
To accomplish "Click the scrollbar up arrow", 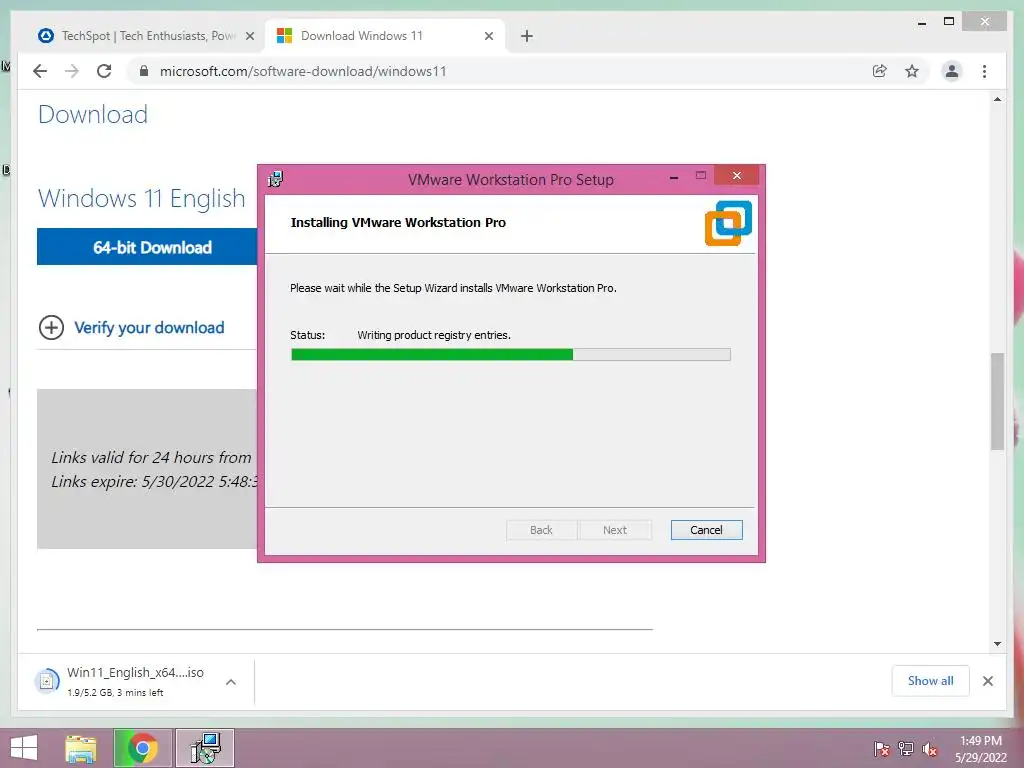I will [x=997, y=100].
